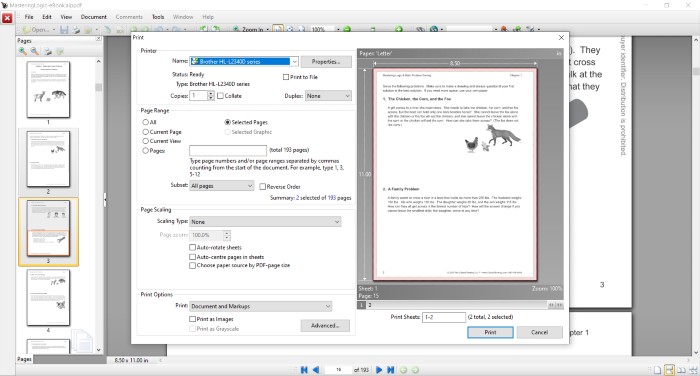Go to the next page
Screen dimensions: 700x376
[379, 370]
